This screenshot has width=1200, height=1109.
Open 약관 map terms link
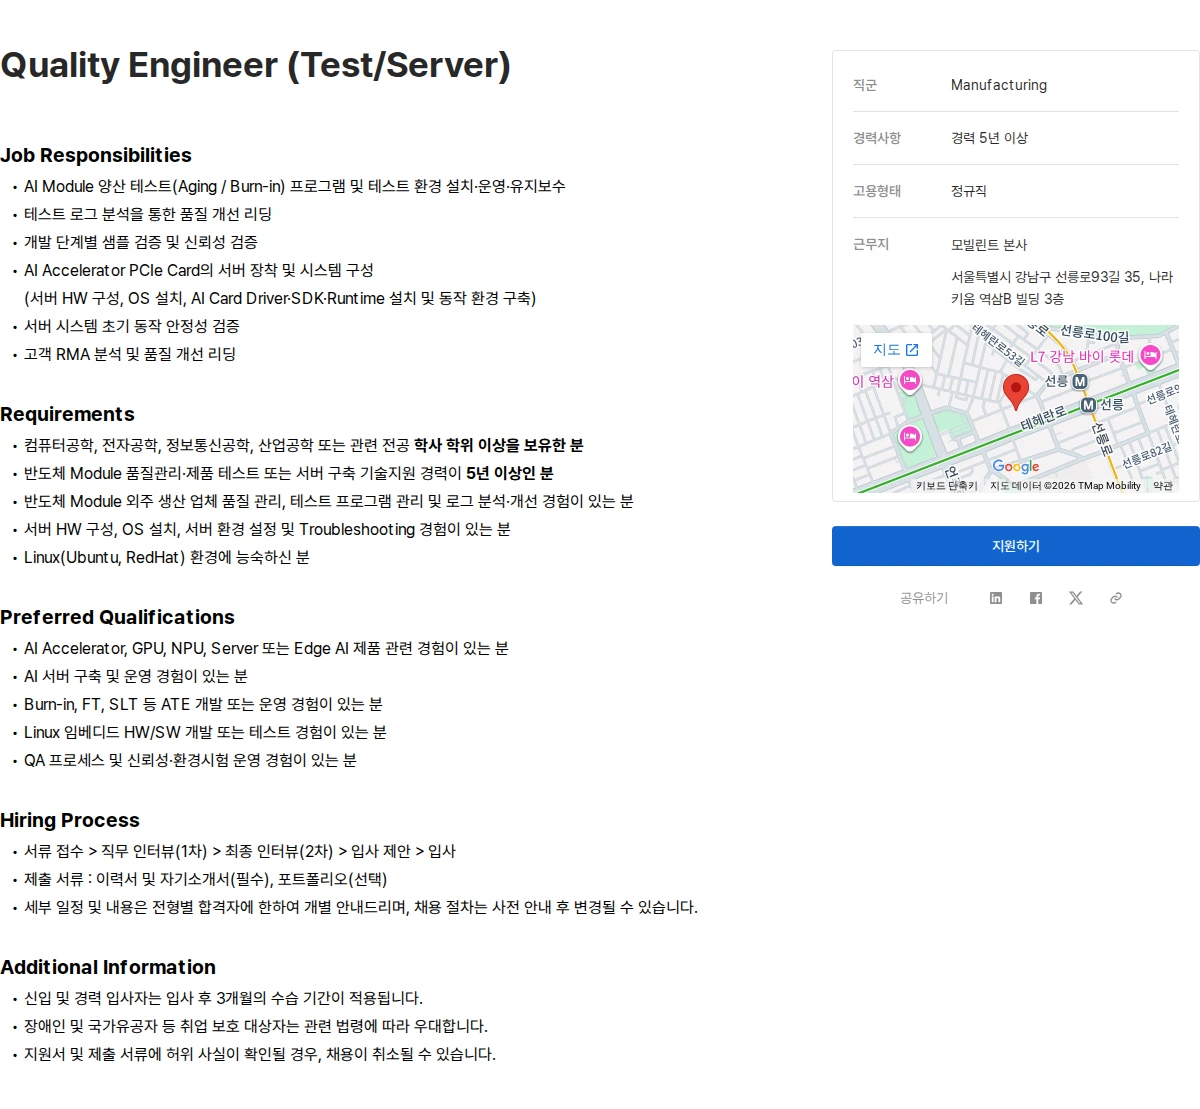1163,486
